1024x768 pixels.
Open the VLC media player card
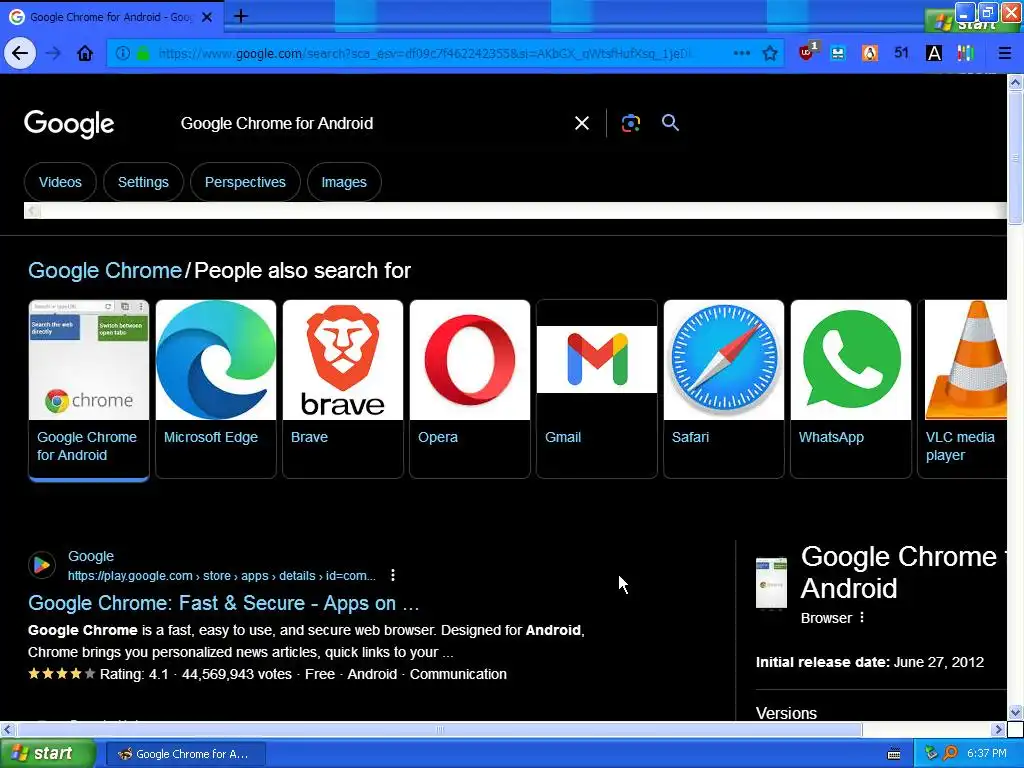coord(962,389)
